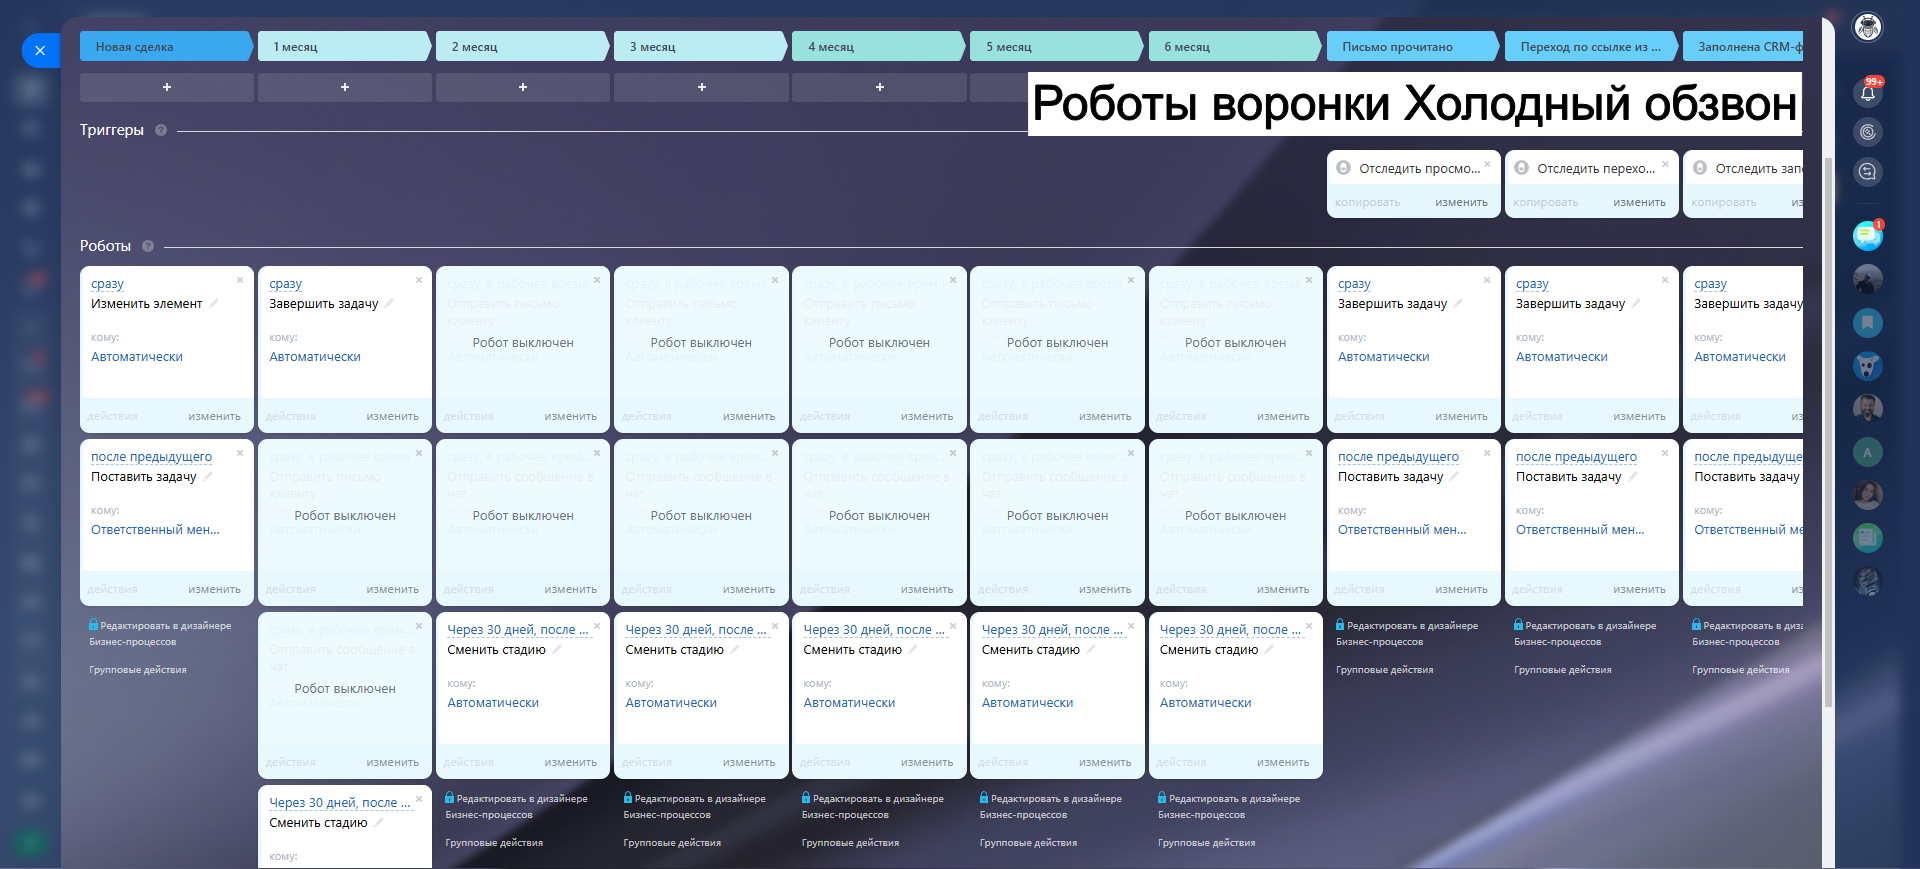Click изменить on disabled robot atop 3 месяц column
Viewport: 1920px width, 869px height.
coord(749,416)
